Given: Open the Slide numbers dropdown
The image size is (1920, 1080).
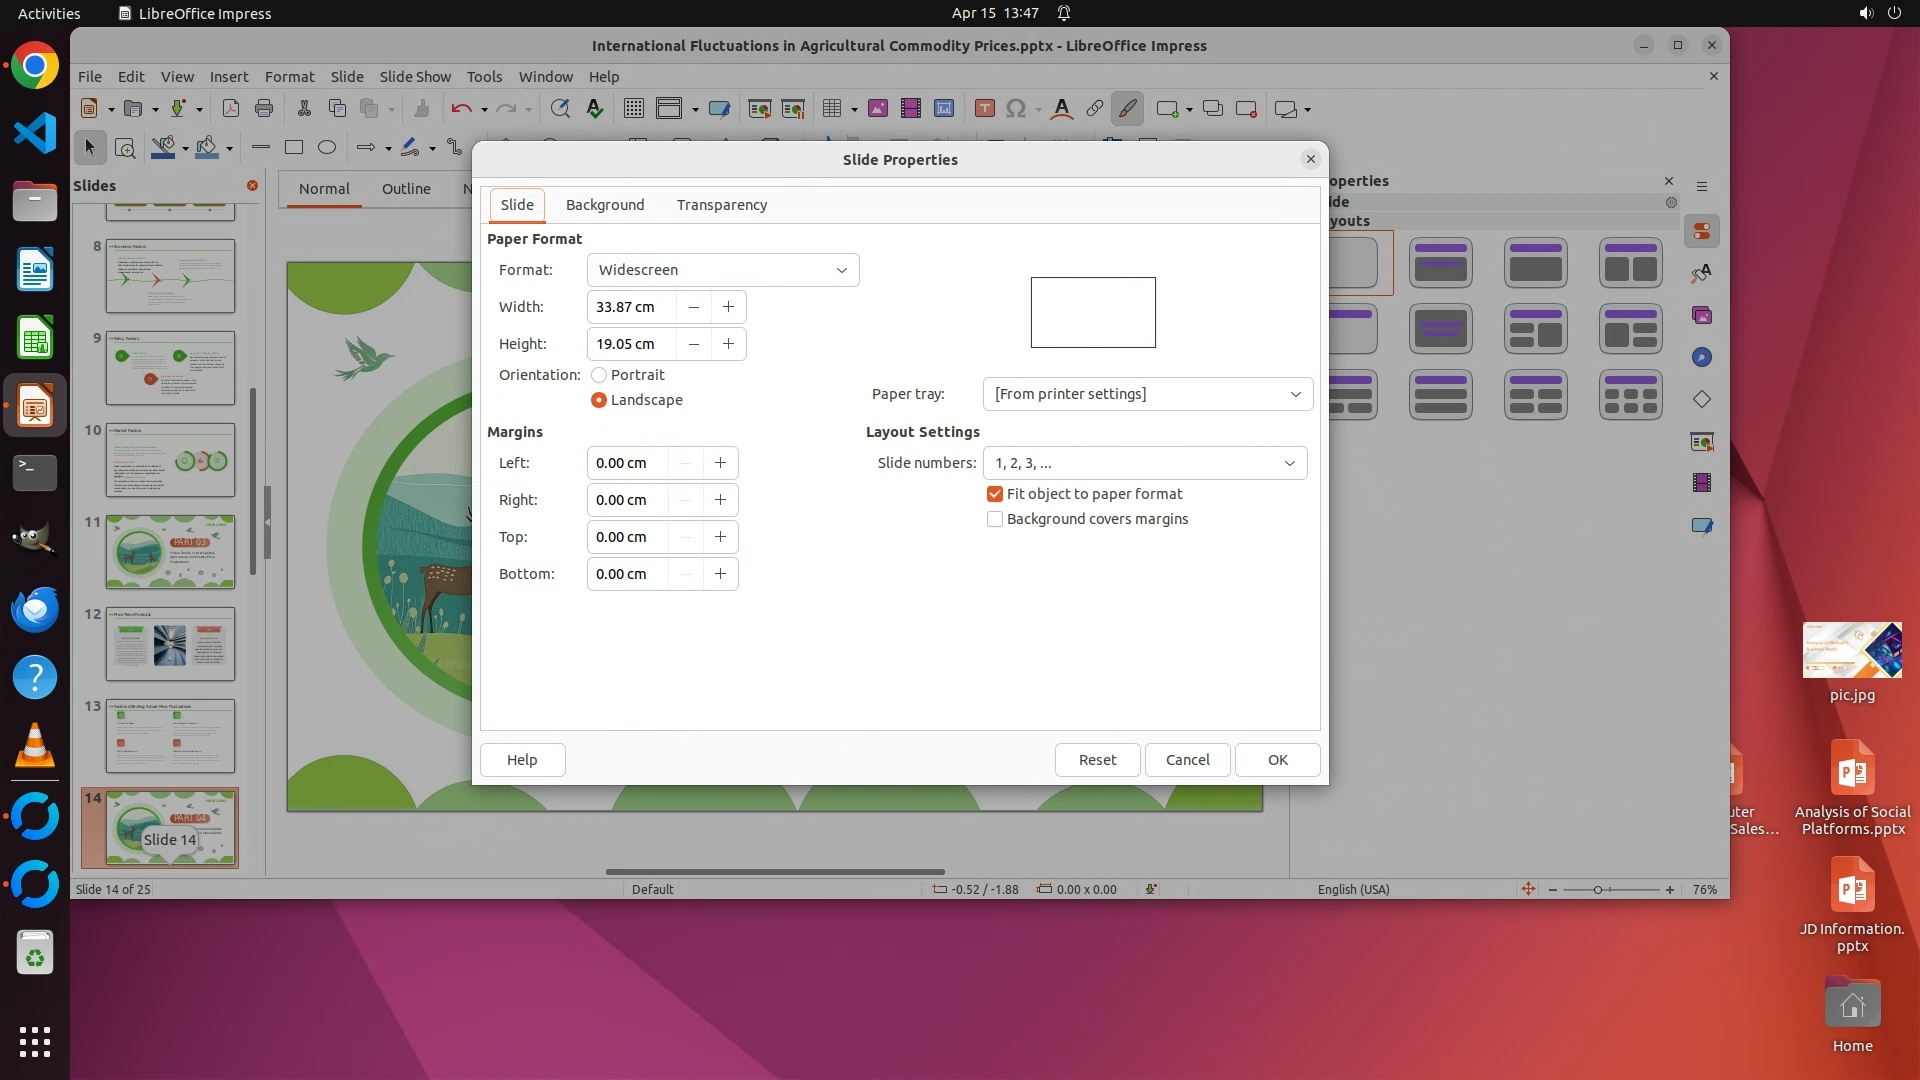Looking at the screenshot, I should (1144, 463).
